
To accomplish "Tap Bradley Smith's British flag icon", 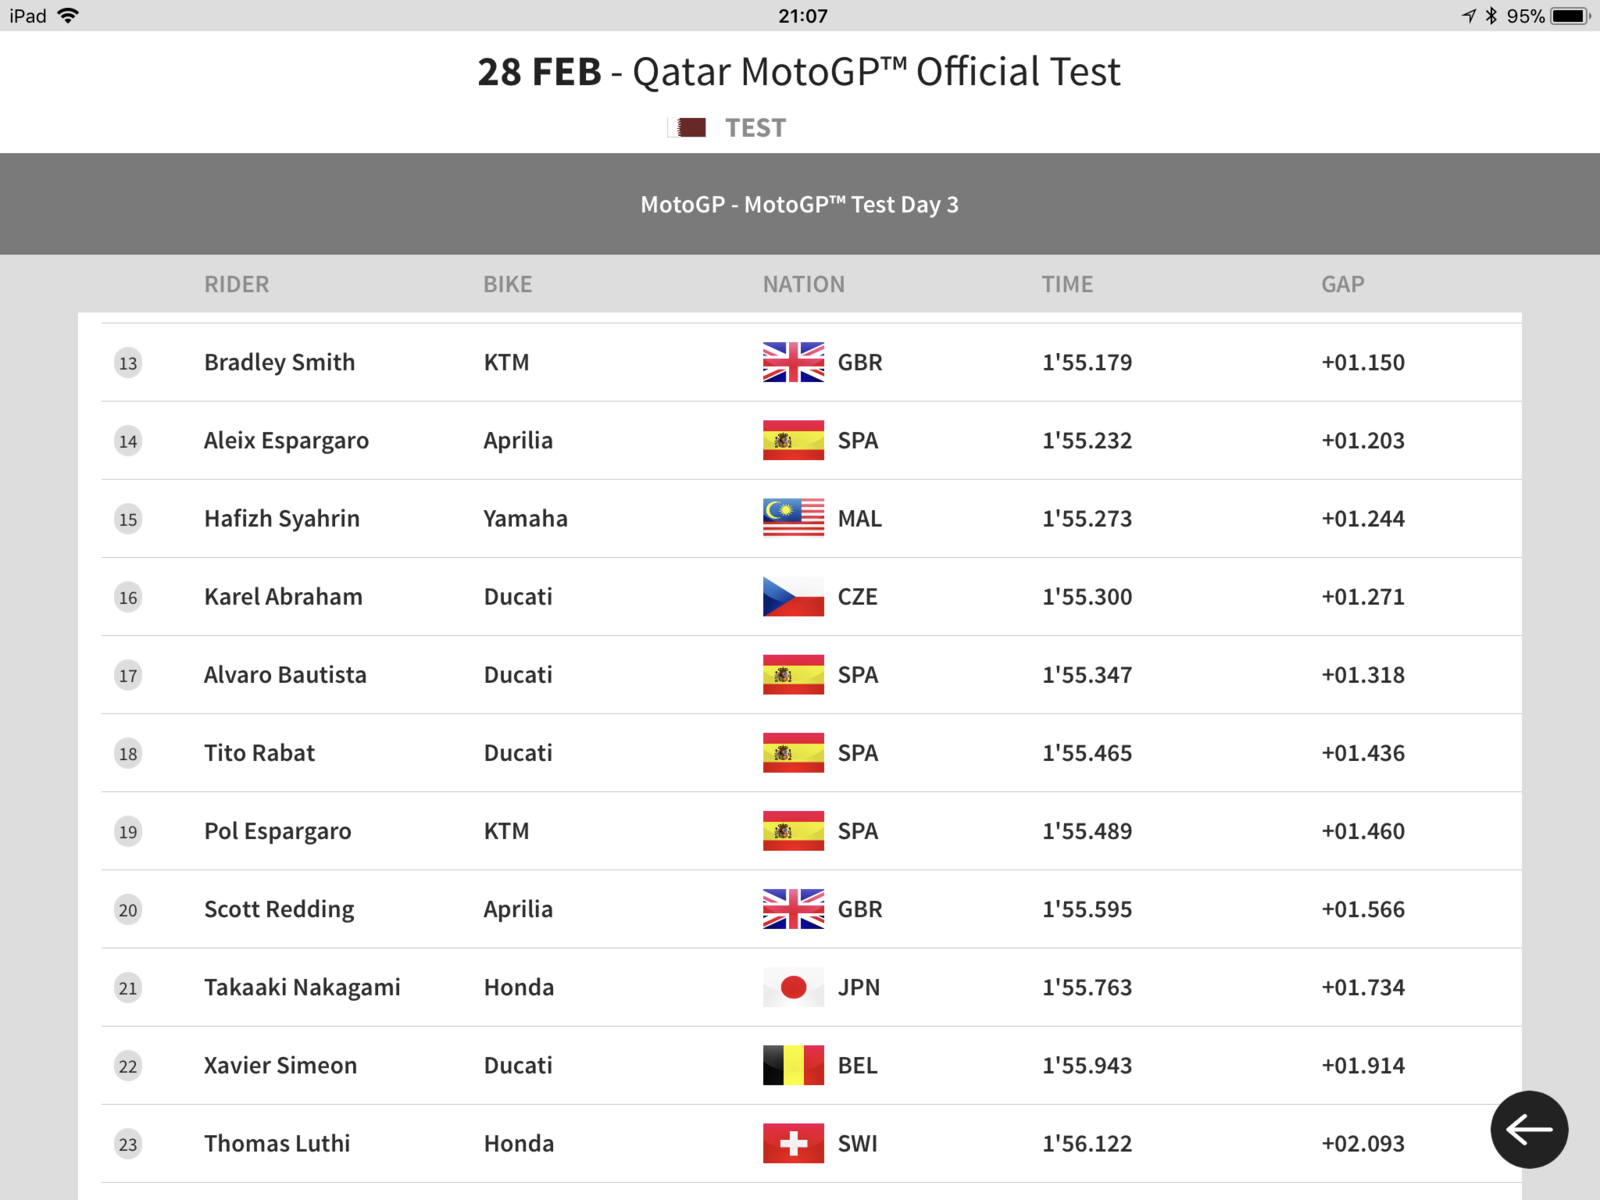I will (793, 362).
